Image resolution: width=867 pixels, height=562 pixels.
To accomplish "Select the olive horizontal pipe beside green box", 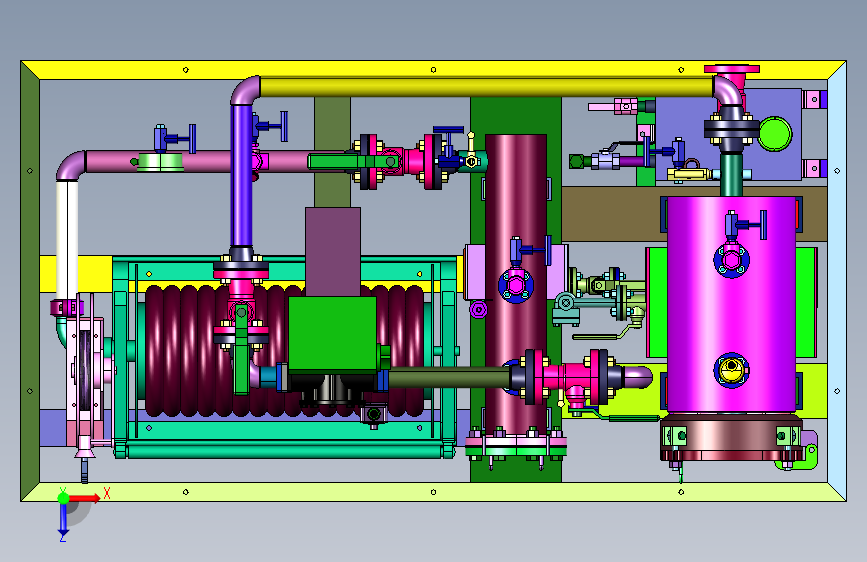I will (x=449, y=378).
